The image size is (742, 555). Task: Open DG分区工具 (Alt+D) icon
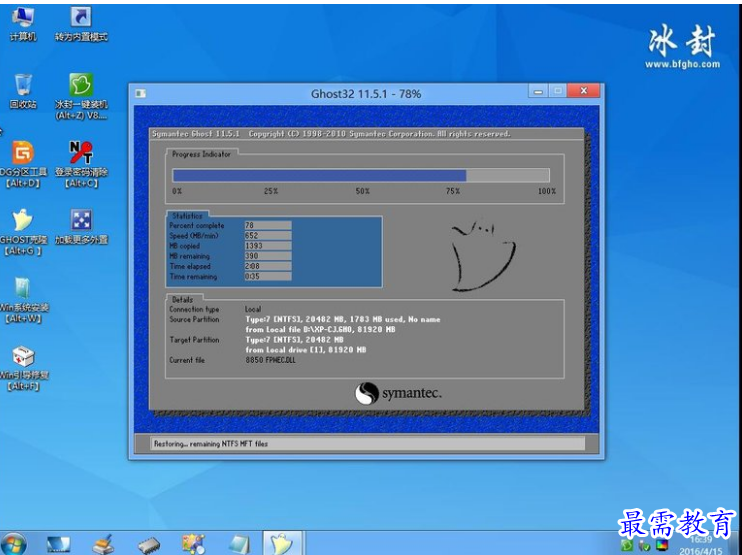pos(23,164)
